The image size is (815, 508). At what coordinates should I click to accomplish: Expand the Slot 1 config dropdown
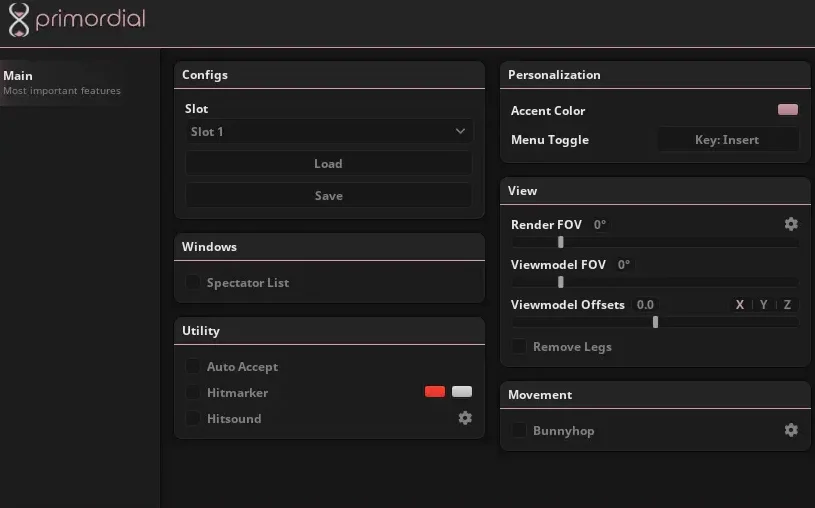pyautogui.click(x=328, y=132)
